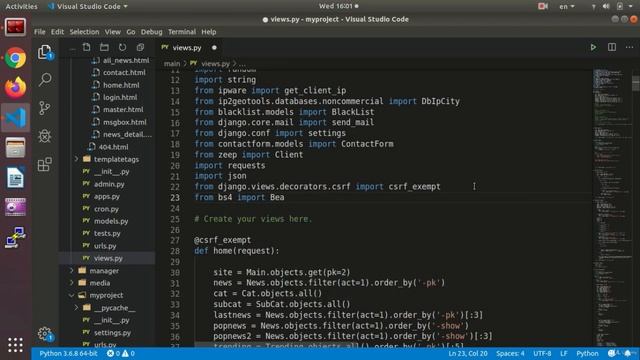Open the system volume indicator
The image size is (640, 360).
606,6
